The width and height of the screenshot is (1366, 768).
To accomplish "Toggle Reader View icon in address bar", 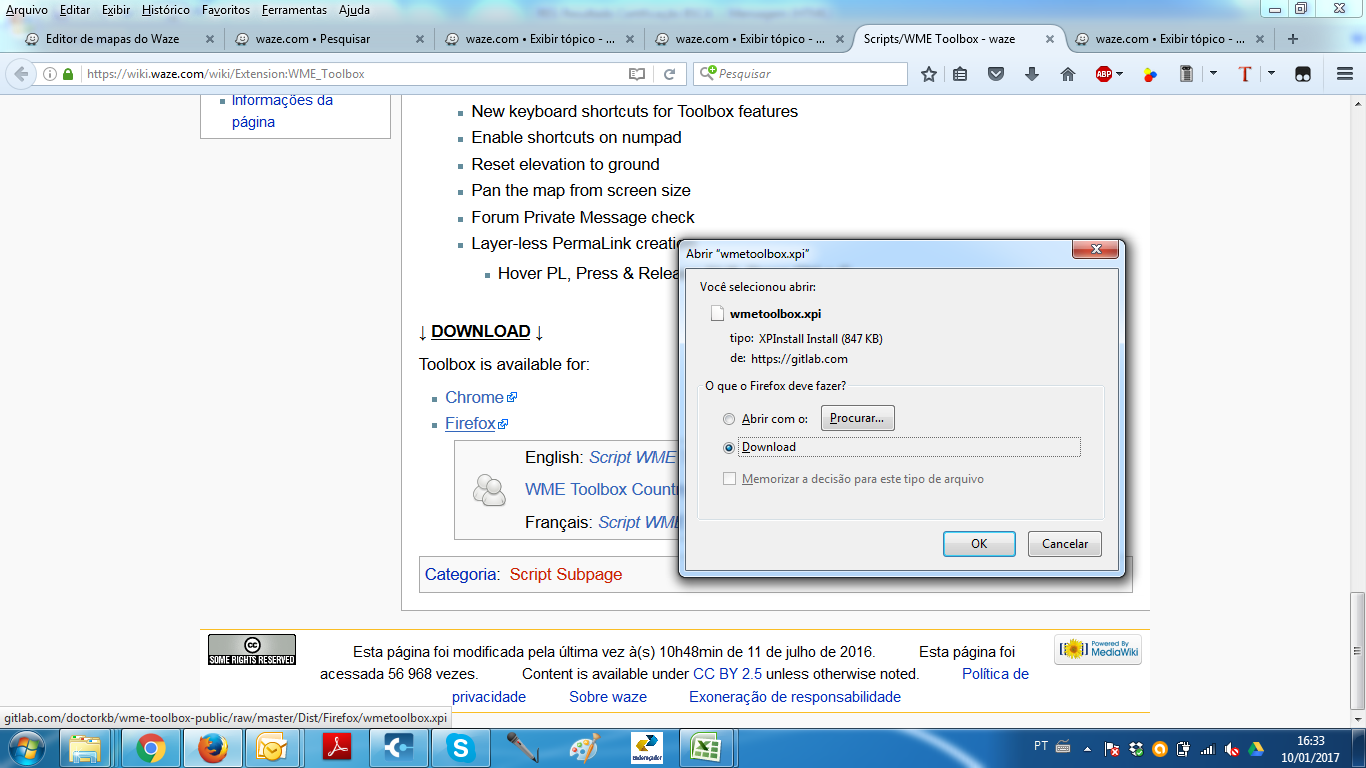I will pyautogui.click(x=637, y=74).
